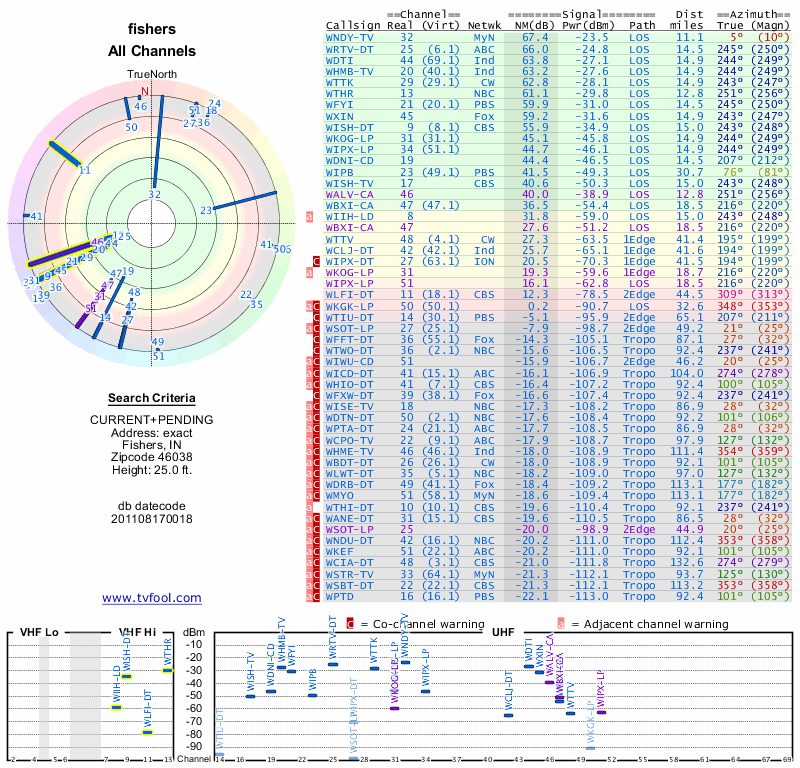Click the co-channel warning icon beside WIPX-DT
This screenshot has height=768, width=800.
(x=316, y=261)
